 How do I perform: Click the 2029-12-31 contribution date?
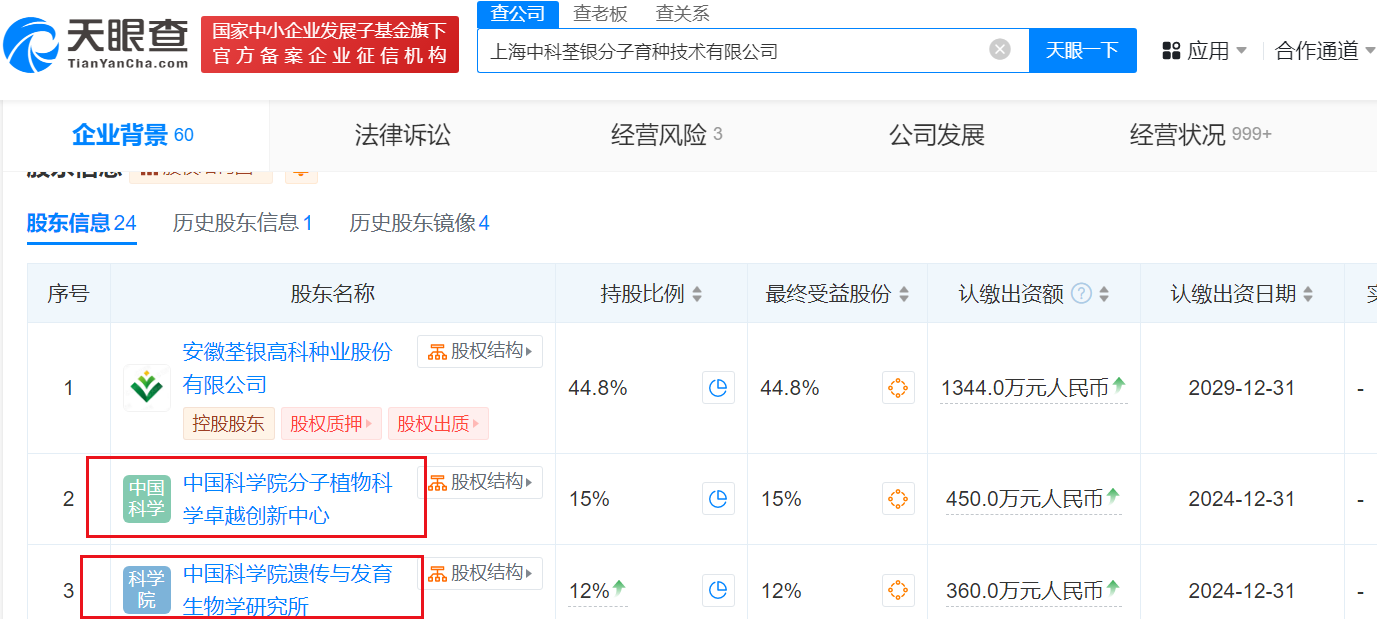pos(1242,388)
